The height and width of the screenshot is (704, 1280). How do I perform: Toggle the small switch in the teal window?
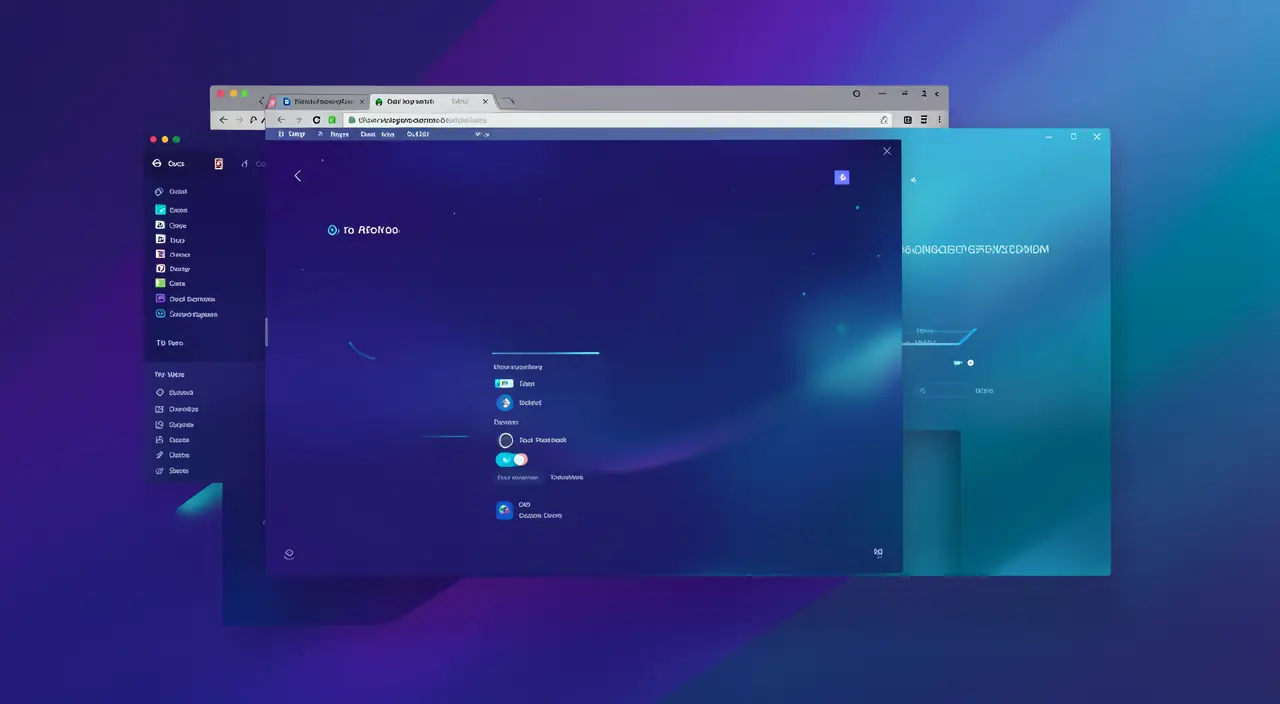(964, 363)
